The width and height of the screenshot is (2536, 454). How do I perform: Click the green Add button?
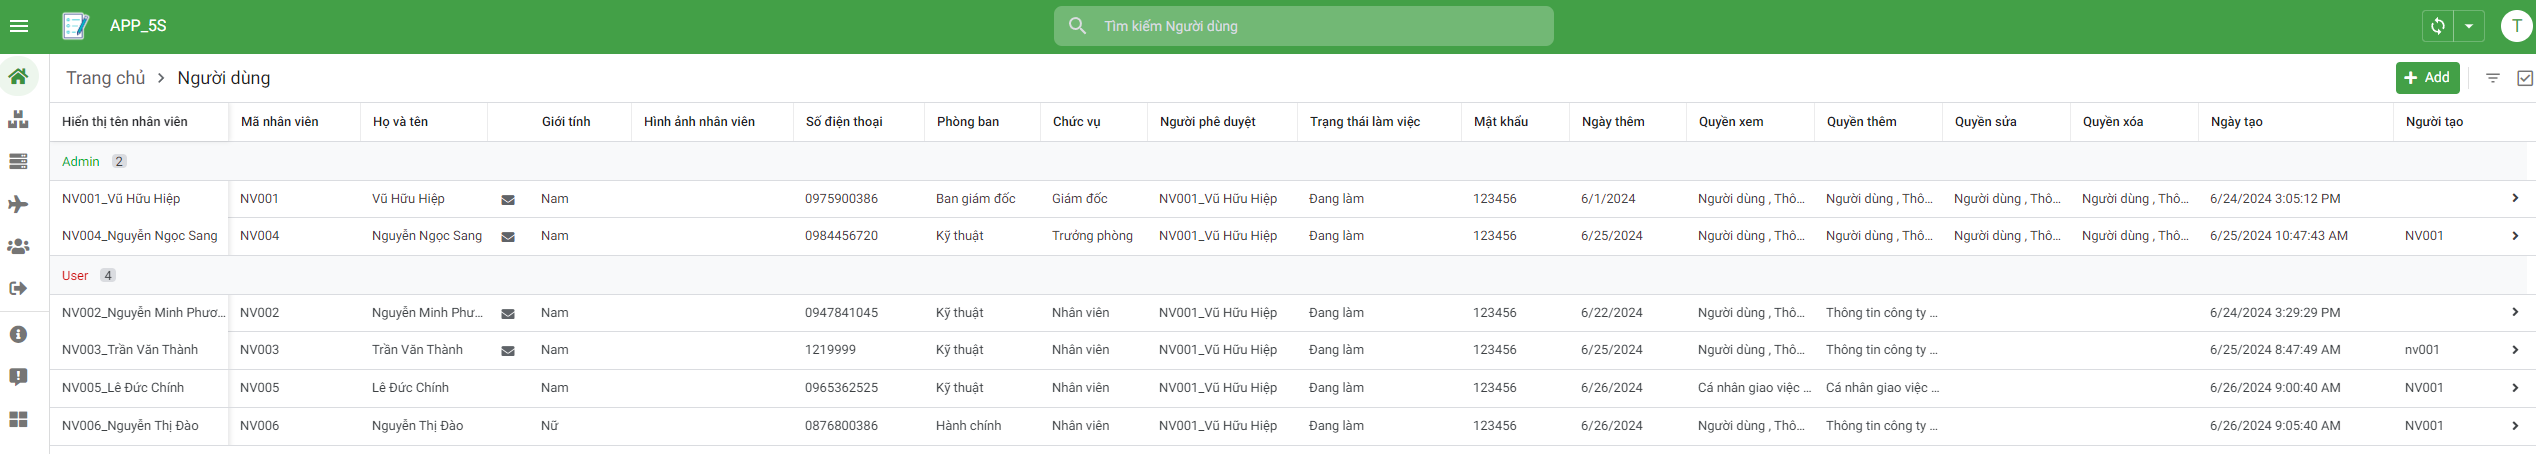click(2427, 78)
